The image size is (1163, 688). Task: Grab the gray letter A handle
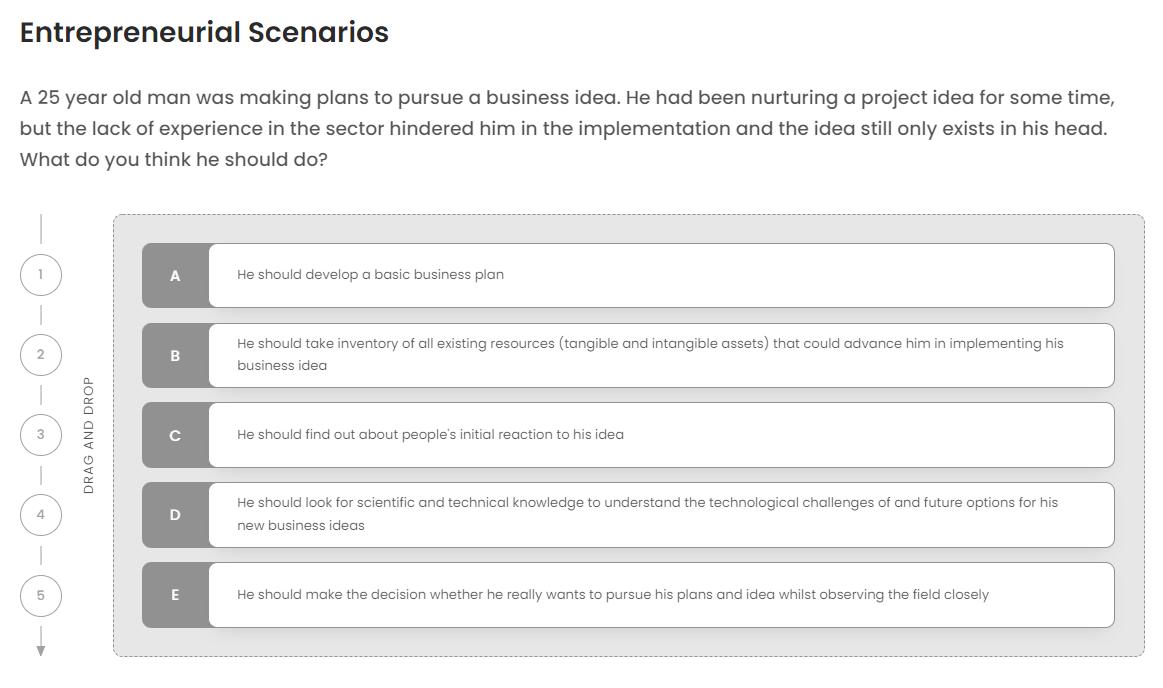176,276
